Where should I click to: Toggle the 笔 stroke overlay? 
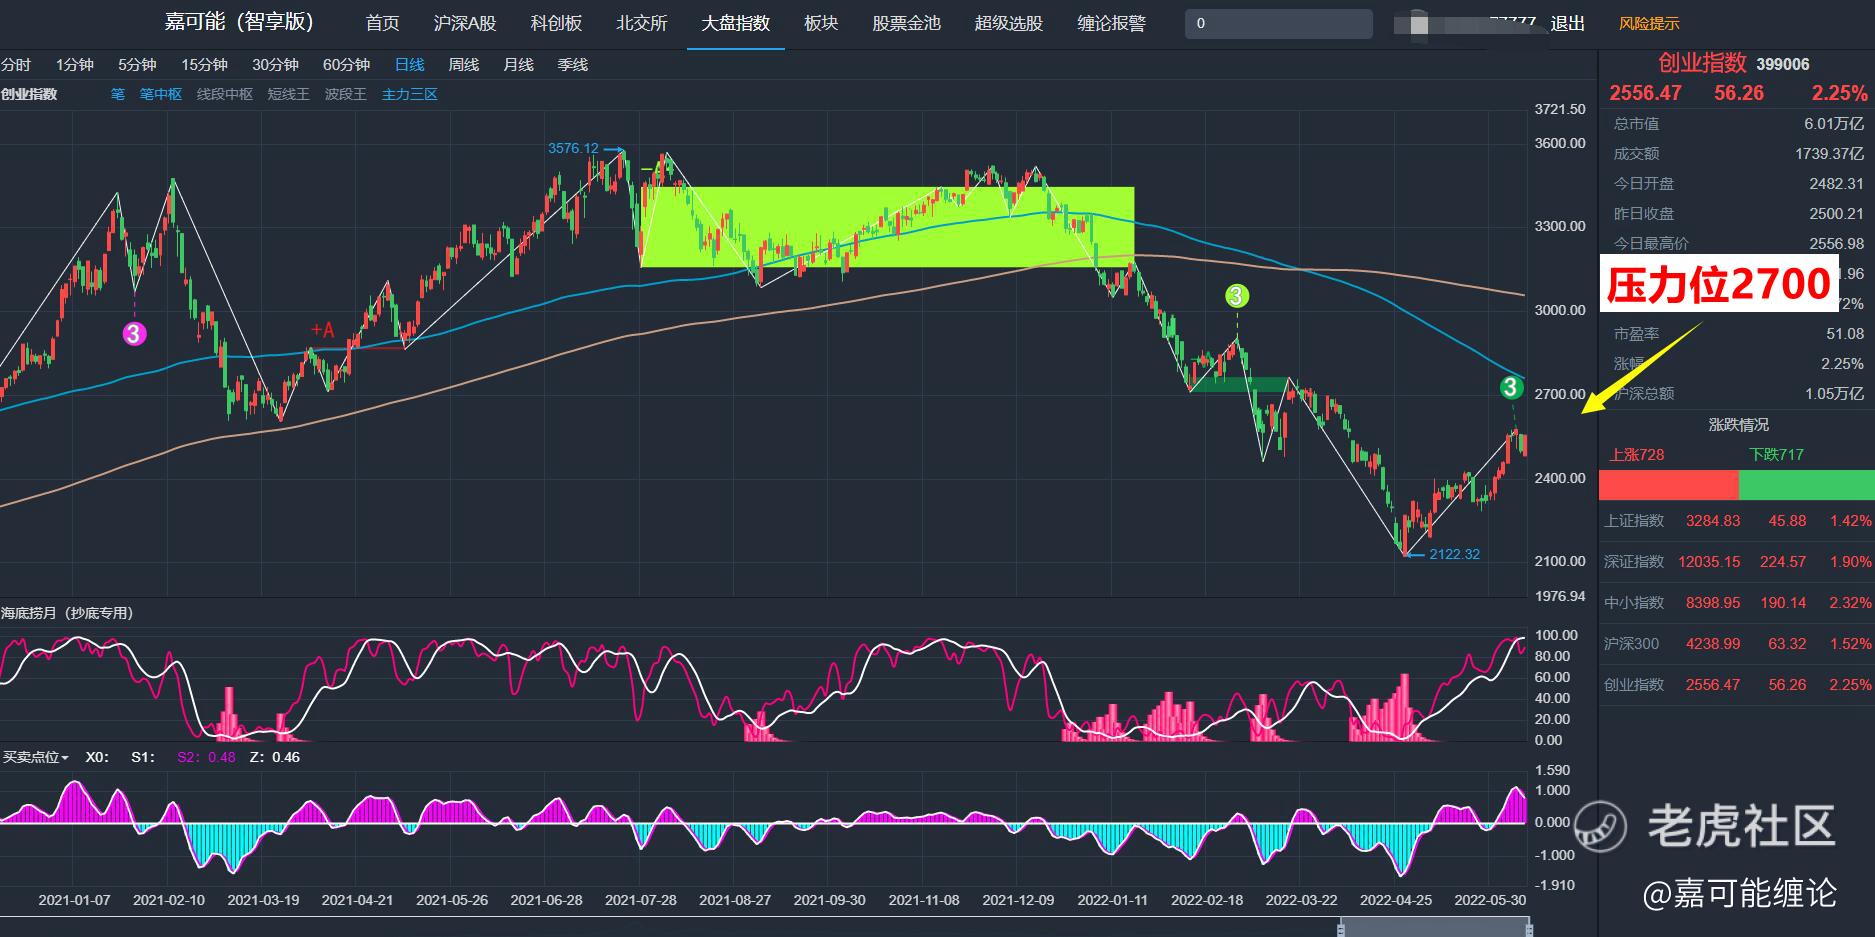(x=117, y=94)
